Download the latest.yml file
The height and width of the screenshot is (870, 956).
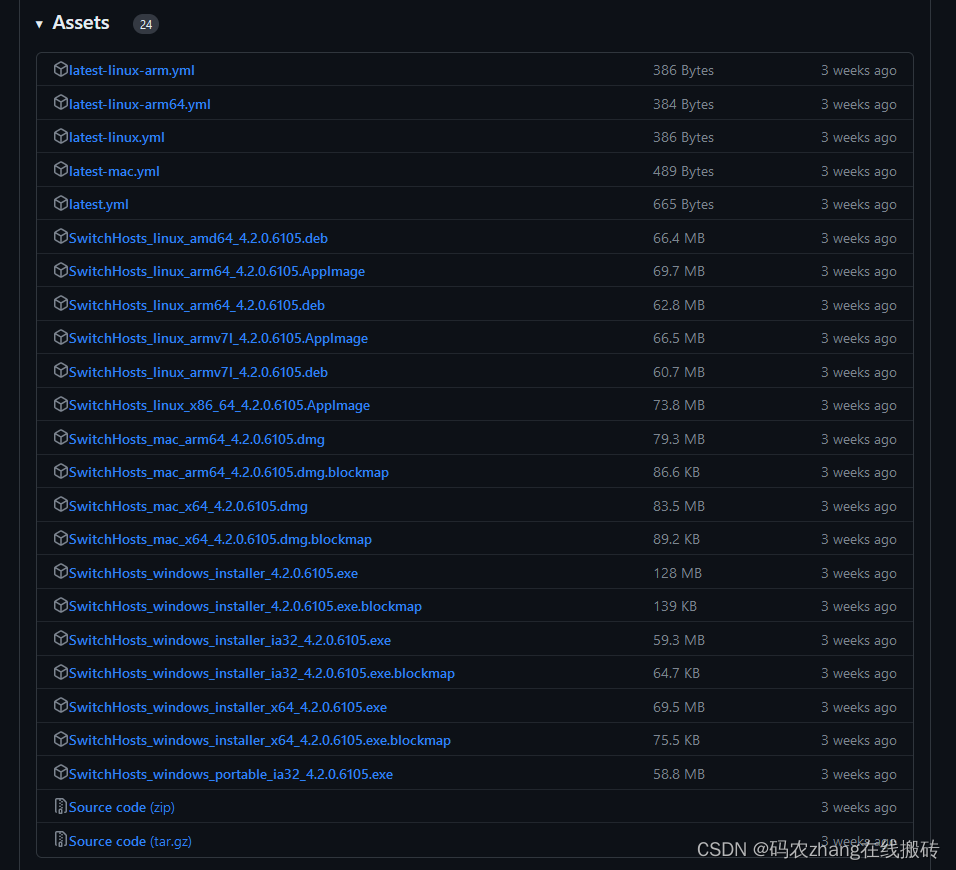coord(99,205)
